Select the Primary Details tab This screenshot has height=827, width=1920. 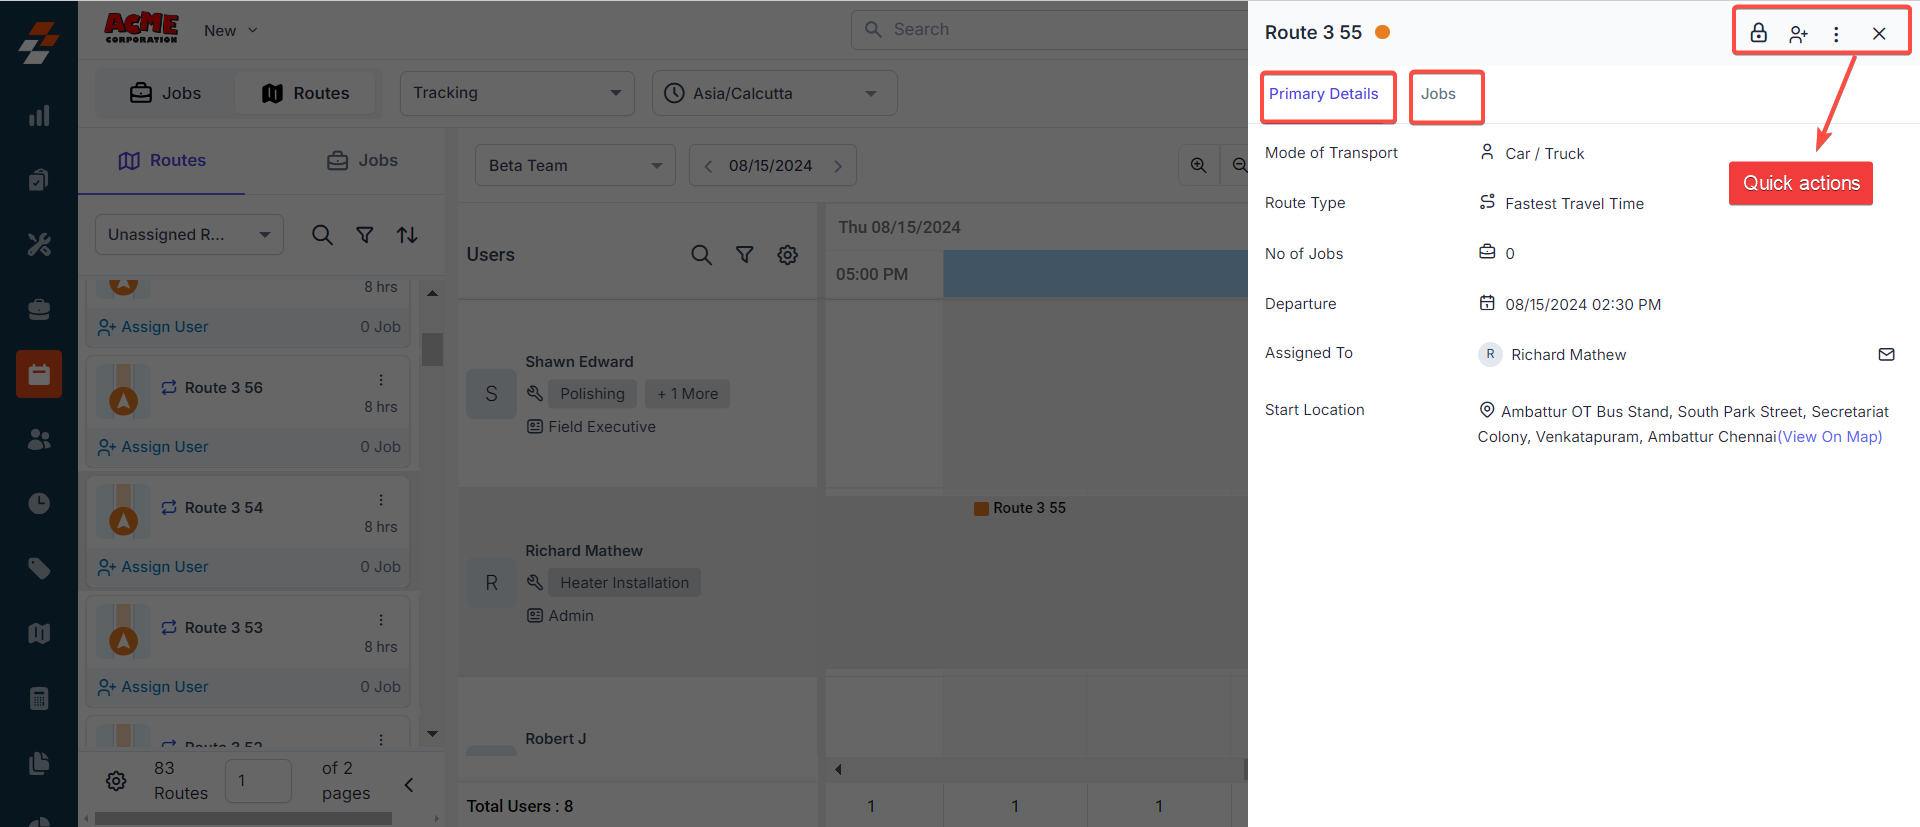[1323, 94]
